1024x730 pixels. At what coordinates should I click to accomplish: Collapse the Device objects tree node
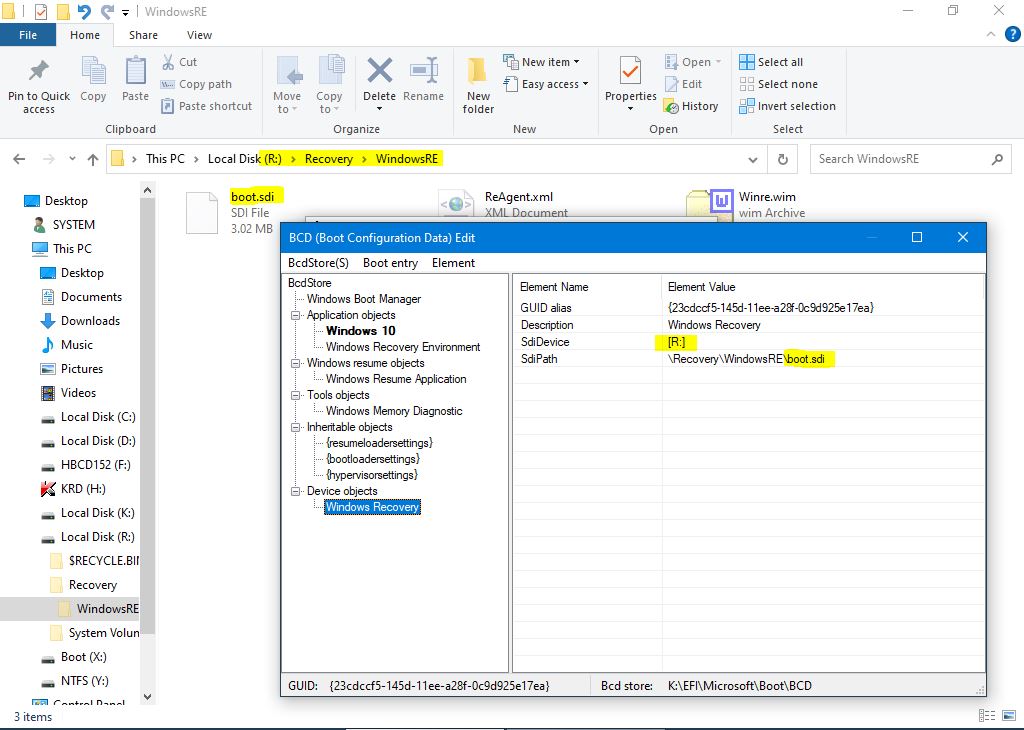pos(296,491)
